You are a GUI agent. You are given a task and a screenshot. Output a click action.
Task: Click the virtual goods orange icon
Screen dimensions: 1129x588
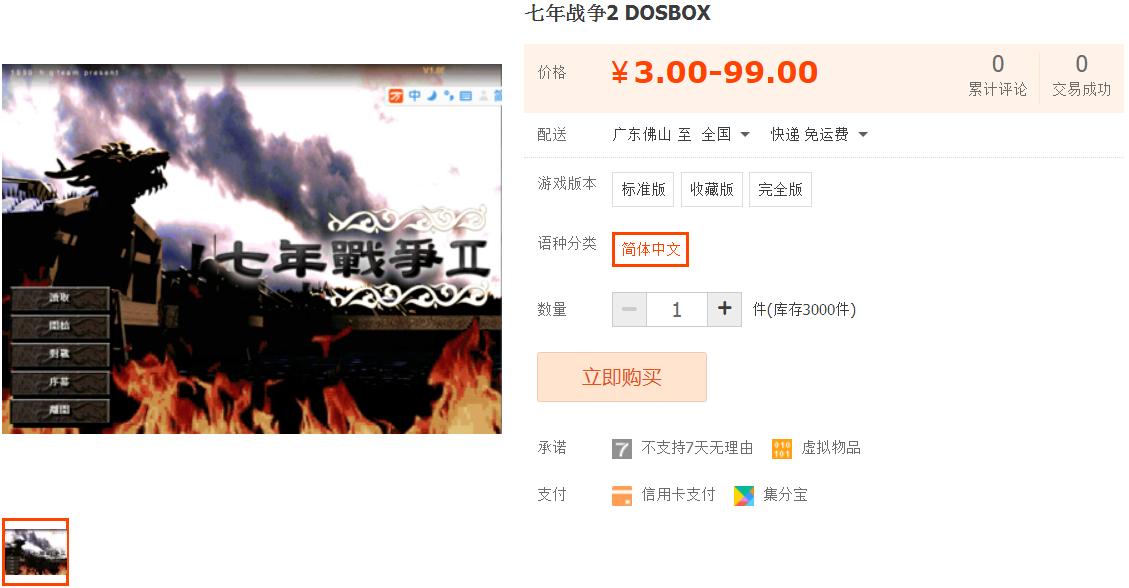point(782,449)
